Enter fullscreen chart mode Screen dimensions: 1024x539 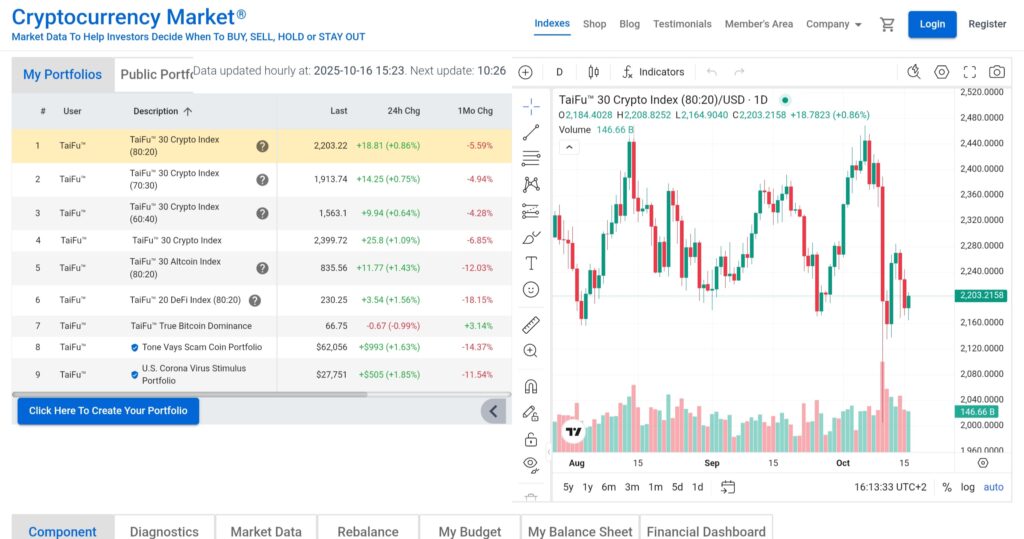(970, 72)
